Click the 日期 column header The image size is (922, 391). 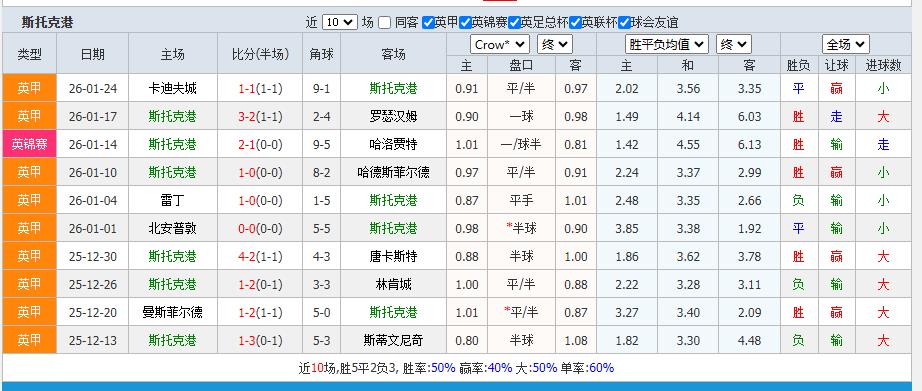(x=93, y=54)
